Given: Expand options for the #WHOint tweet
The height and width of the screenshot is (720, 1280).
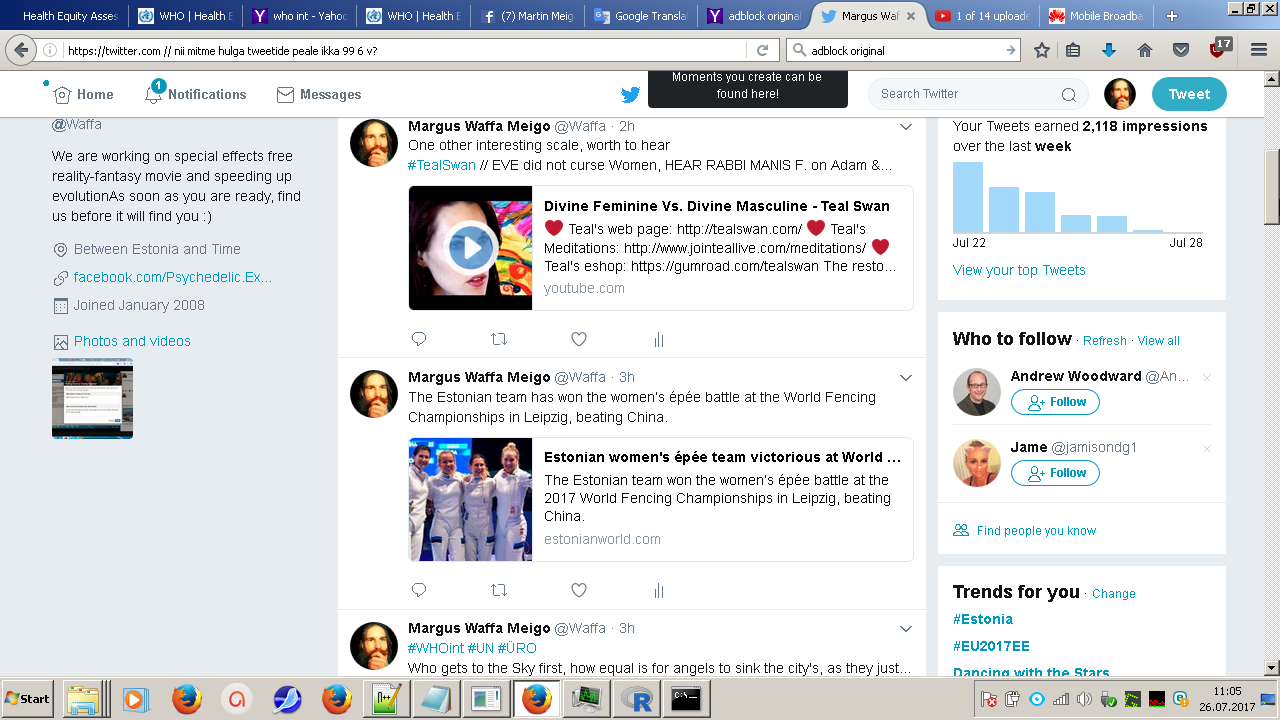Looking at the screenshot, I should pyautogui.click(x=906, y=629).
